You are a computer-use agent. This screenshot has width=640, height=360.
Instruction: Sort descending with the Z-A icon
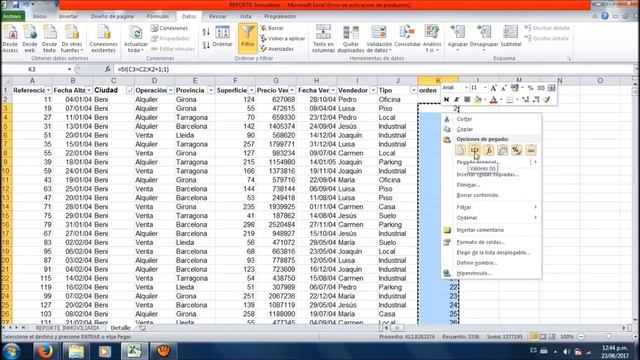point(206,45)
